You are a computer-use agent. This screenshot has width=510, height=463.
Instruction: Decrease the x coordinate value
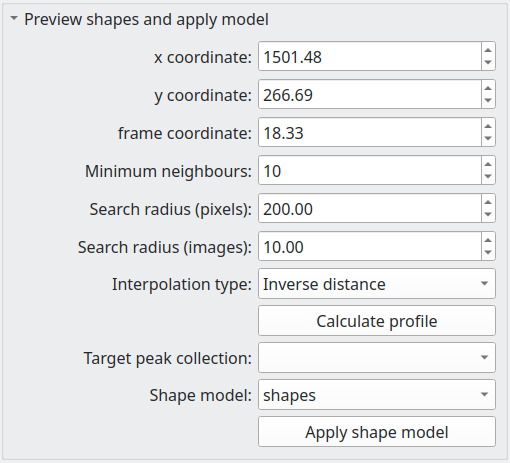(488, 63)
